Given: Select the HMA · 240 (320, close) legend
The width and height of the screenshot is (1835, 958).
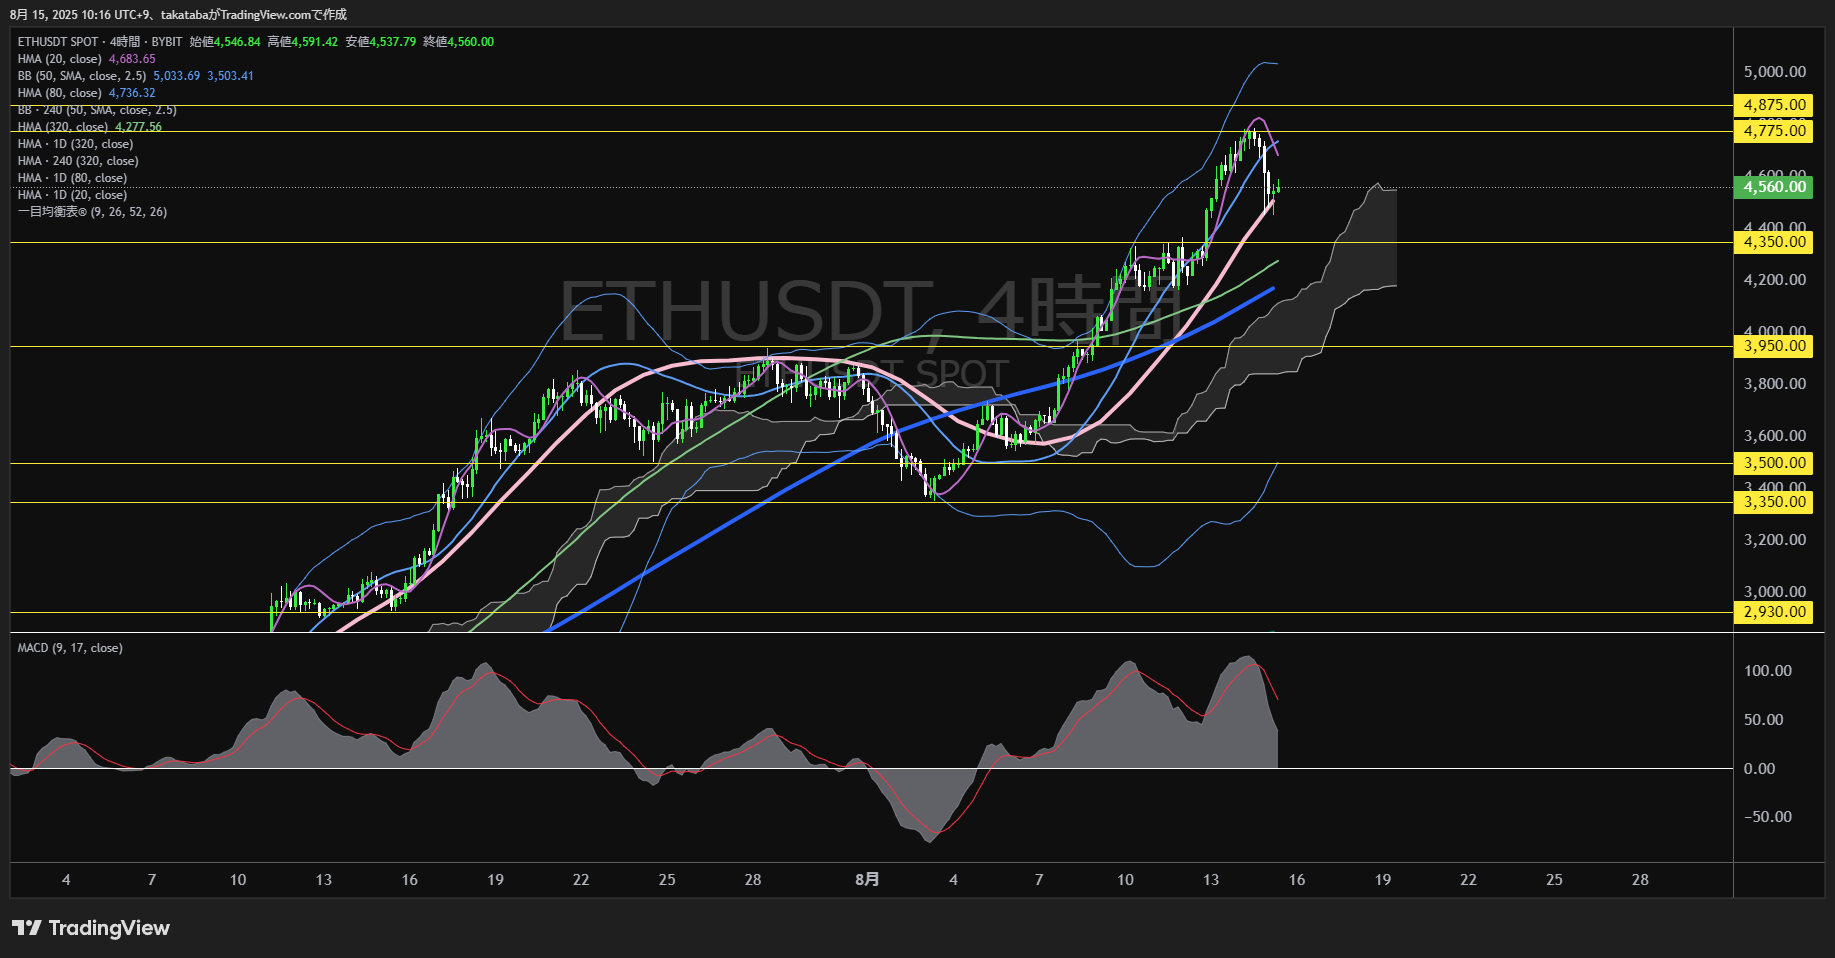Looking at the screenshot, I should [78, 161].
